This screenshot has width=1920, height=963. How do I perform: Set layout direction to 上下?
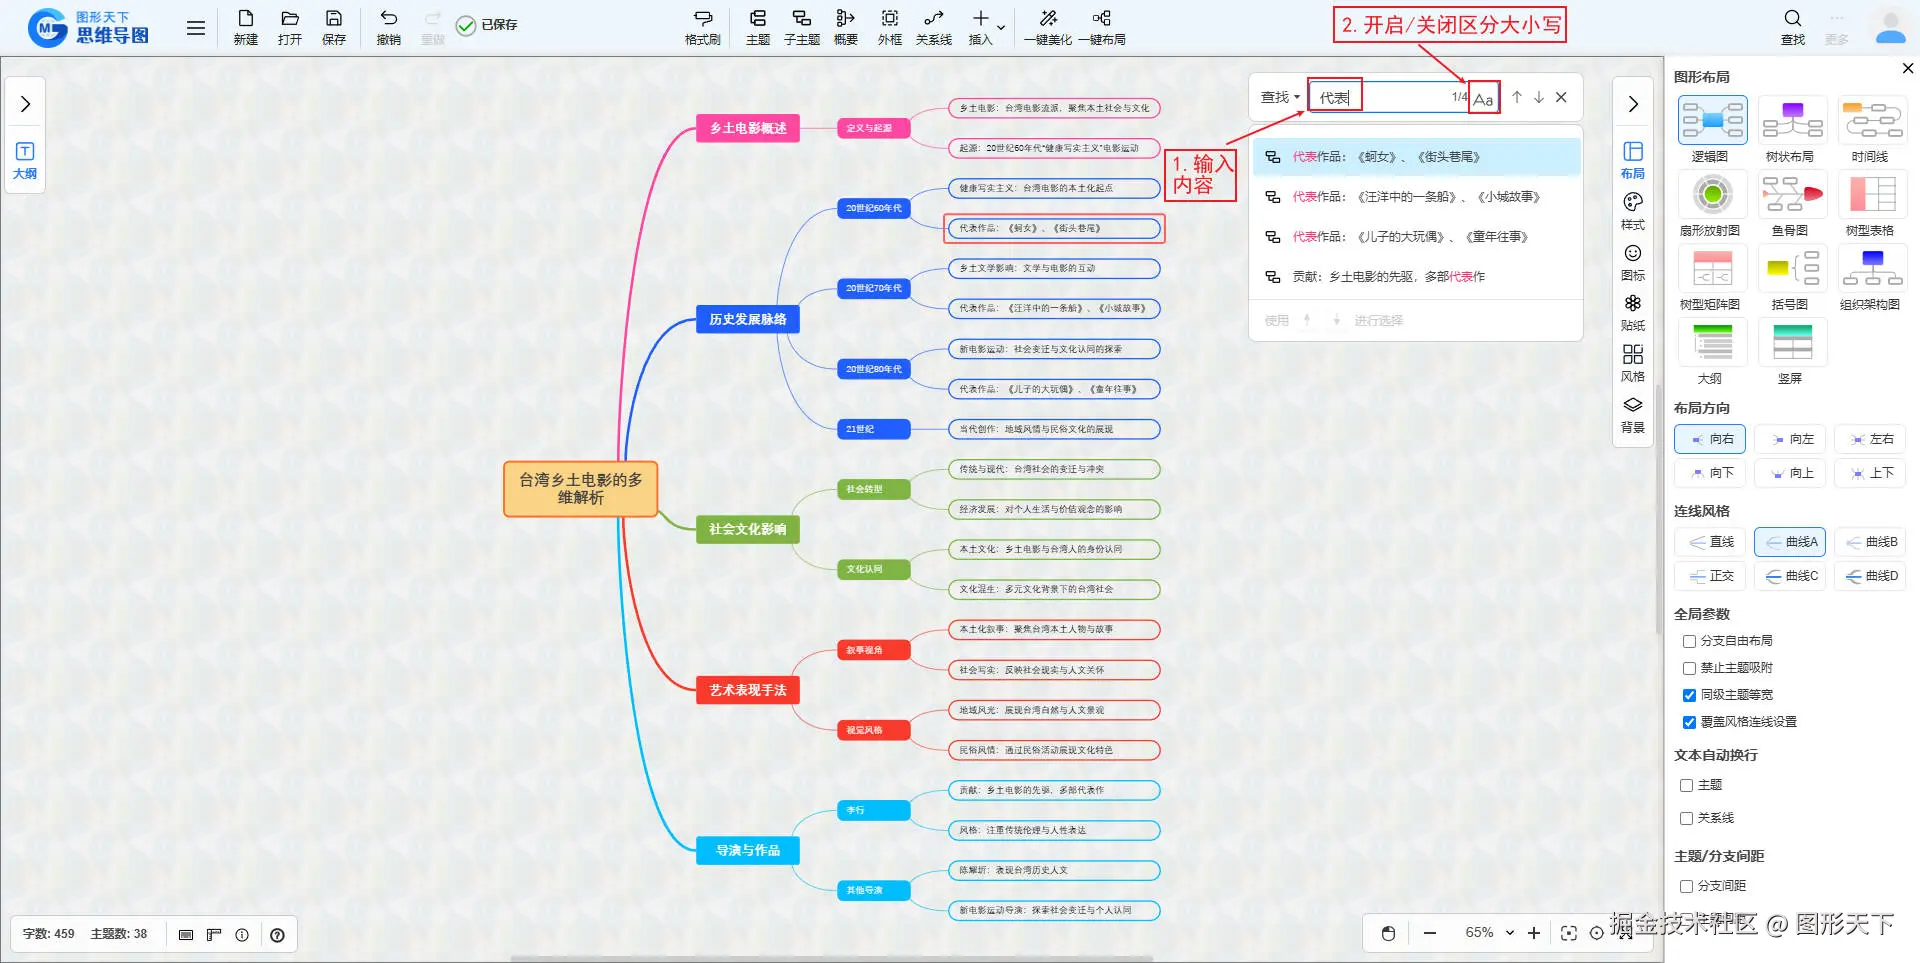point(1870,473)
